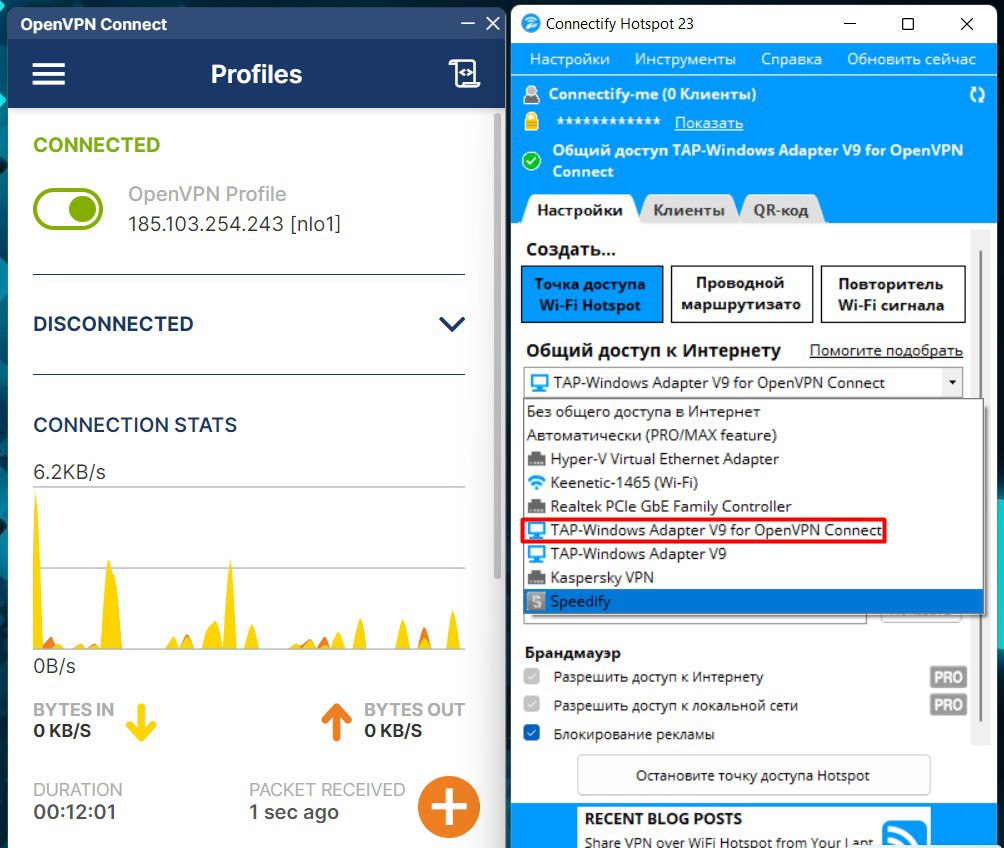This screenshot has width=1004, height=848.
Task: Click the padlock password icon
Action: coord(533,122)
